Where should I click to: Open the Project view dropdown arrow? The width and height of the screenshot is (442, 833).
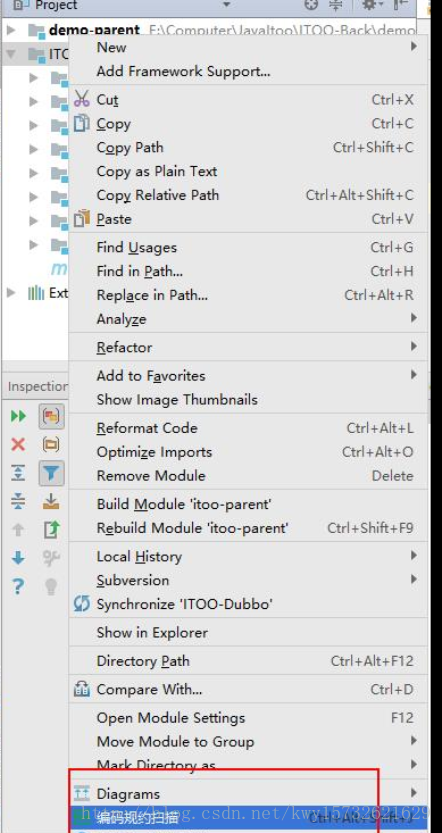[227, 5]
